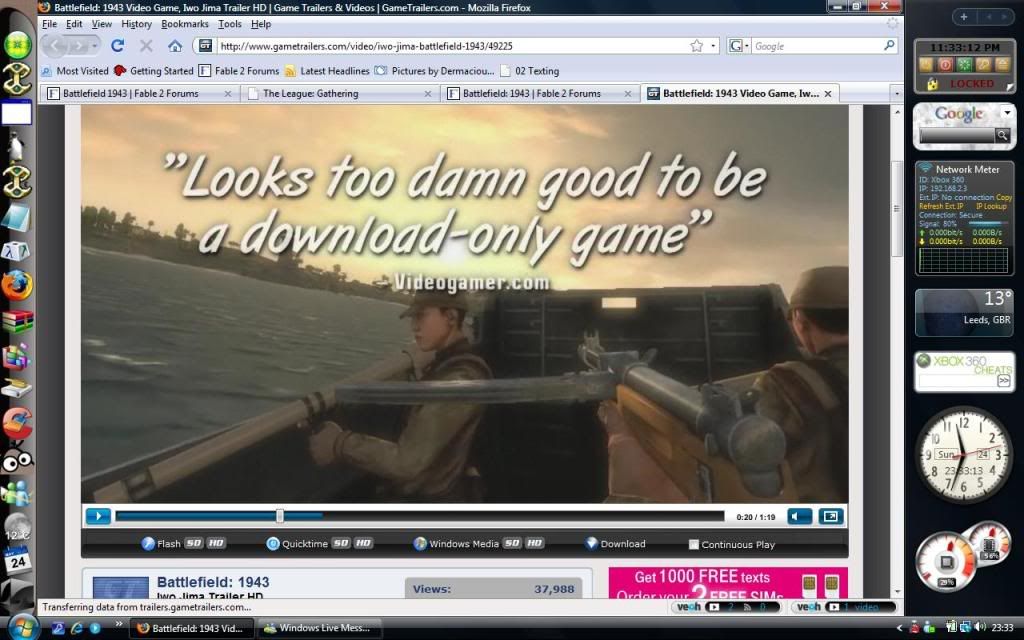
Task: Click the Google gadget search input
Action: [957, 135]
